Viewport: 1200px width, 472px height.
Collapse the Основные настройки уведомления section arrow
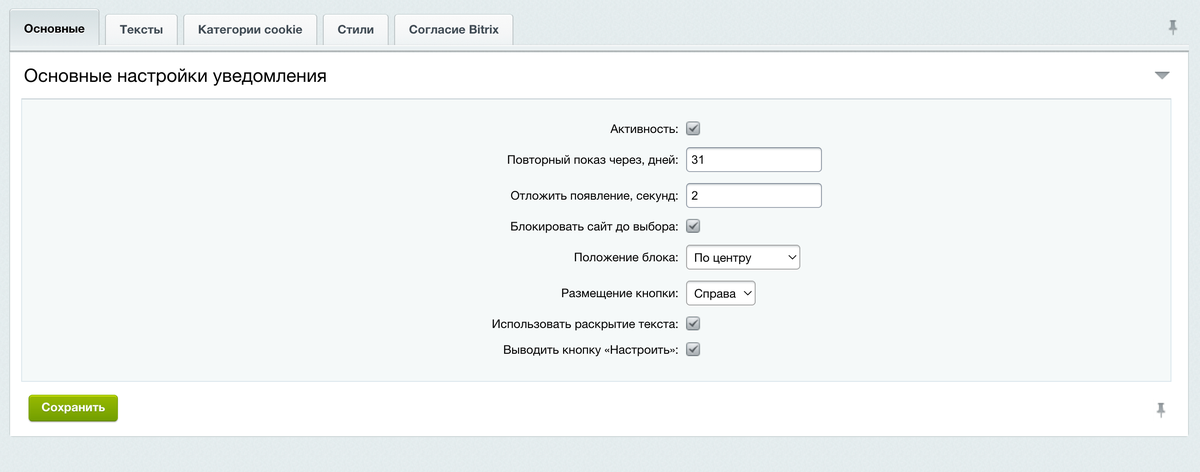click(x=1161, y=76)
